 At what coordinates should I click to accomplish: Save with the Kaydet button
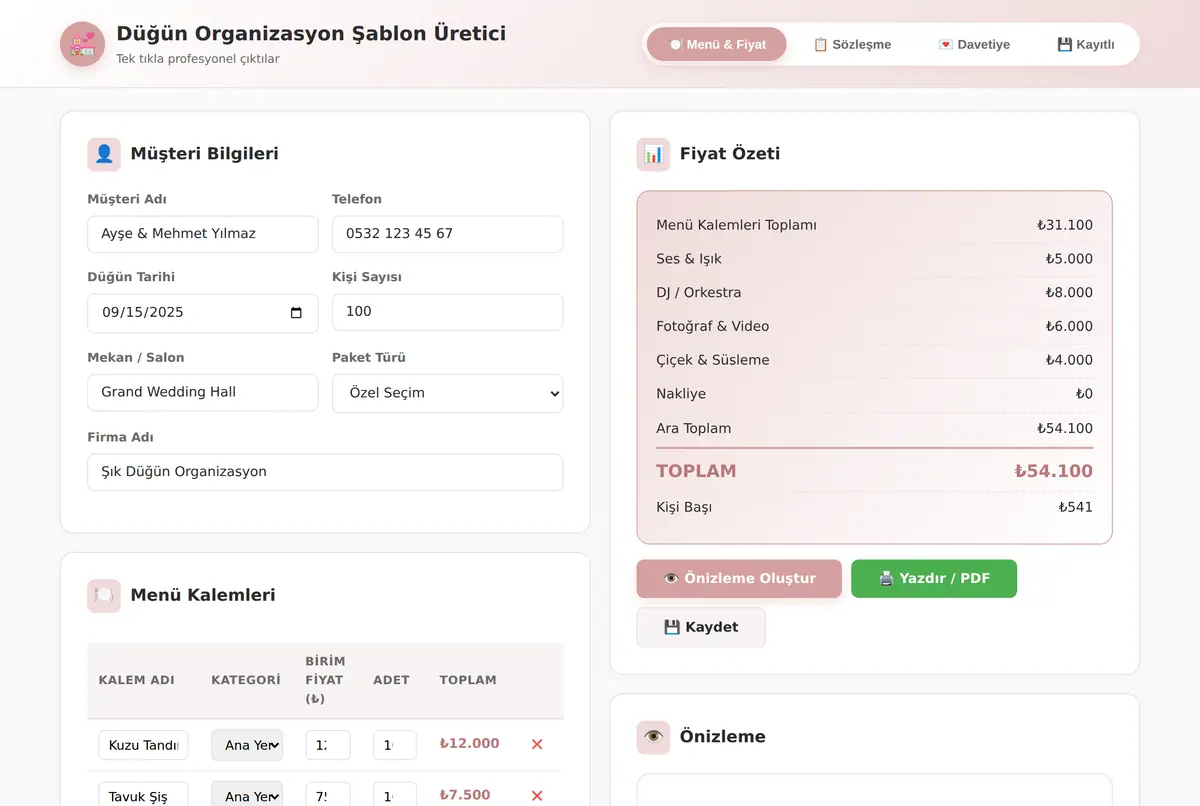[x=701, y=627]
